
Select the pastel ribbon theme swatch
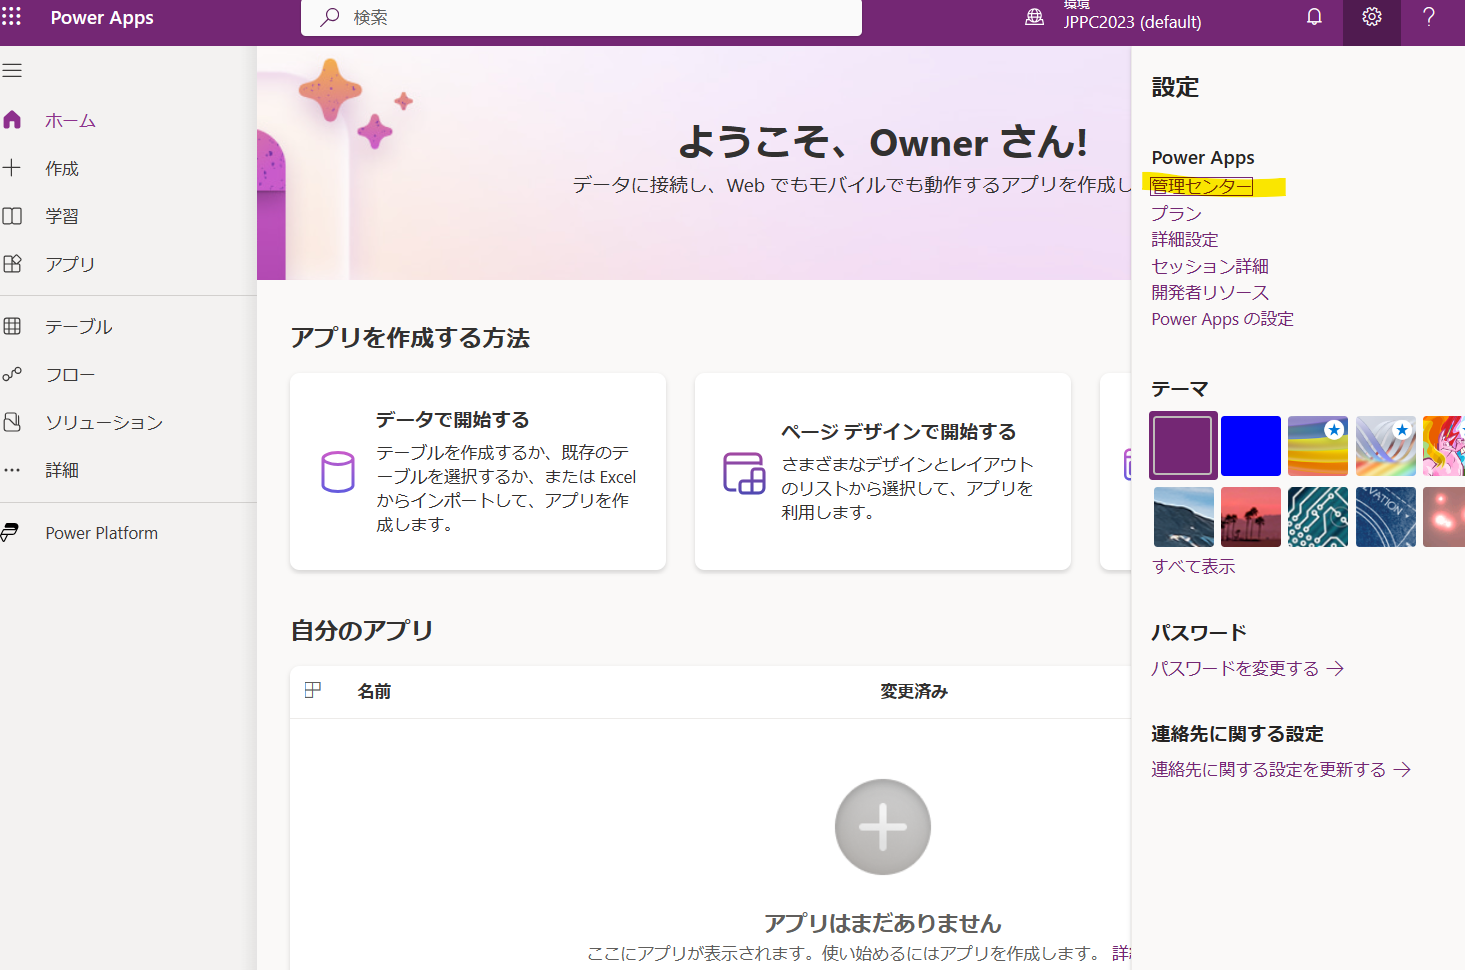point(1386,446)
